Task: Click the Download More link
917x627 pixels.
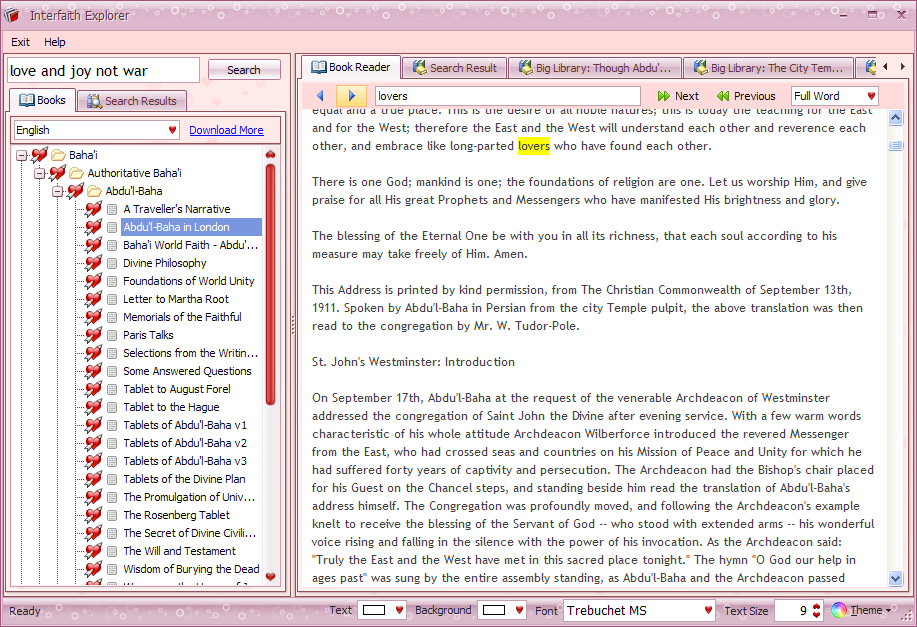Action: 226,130
